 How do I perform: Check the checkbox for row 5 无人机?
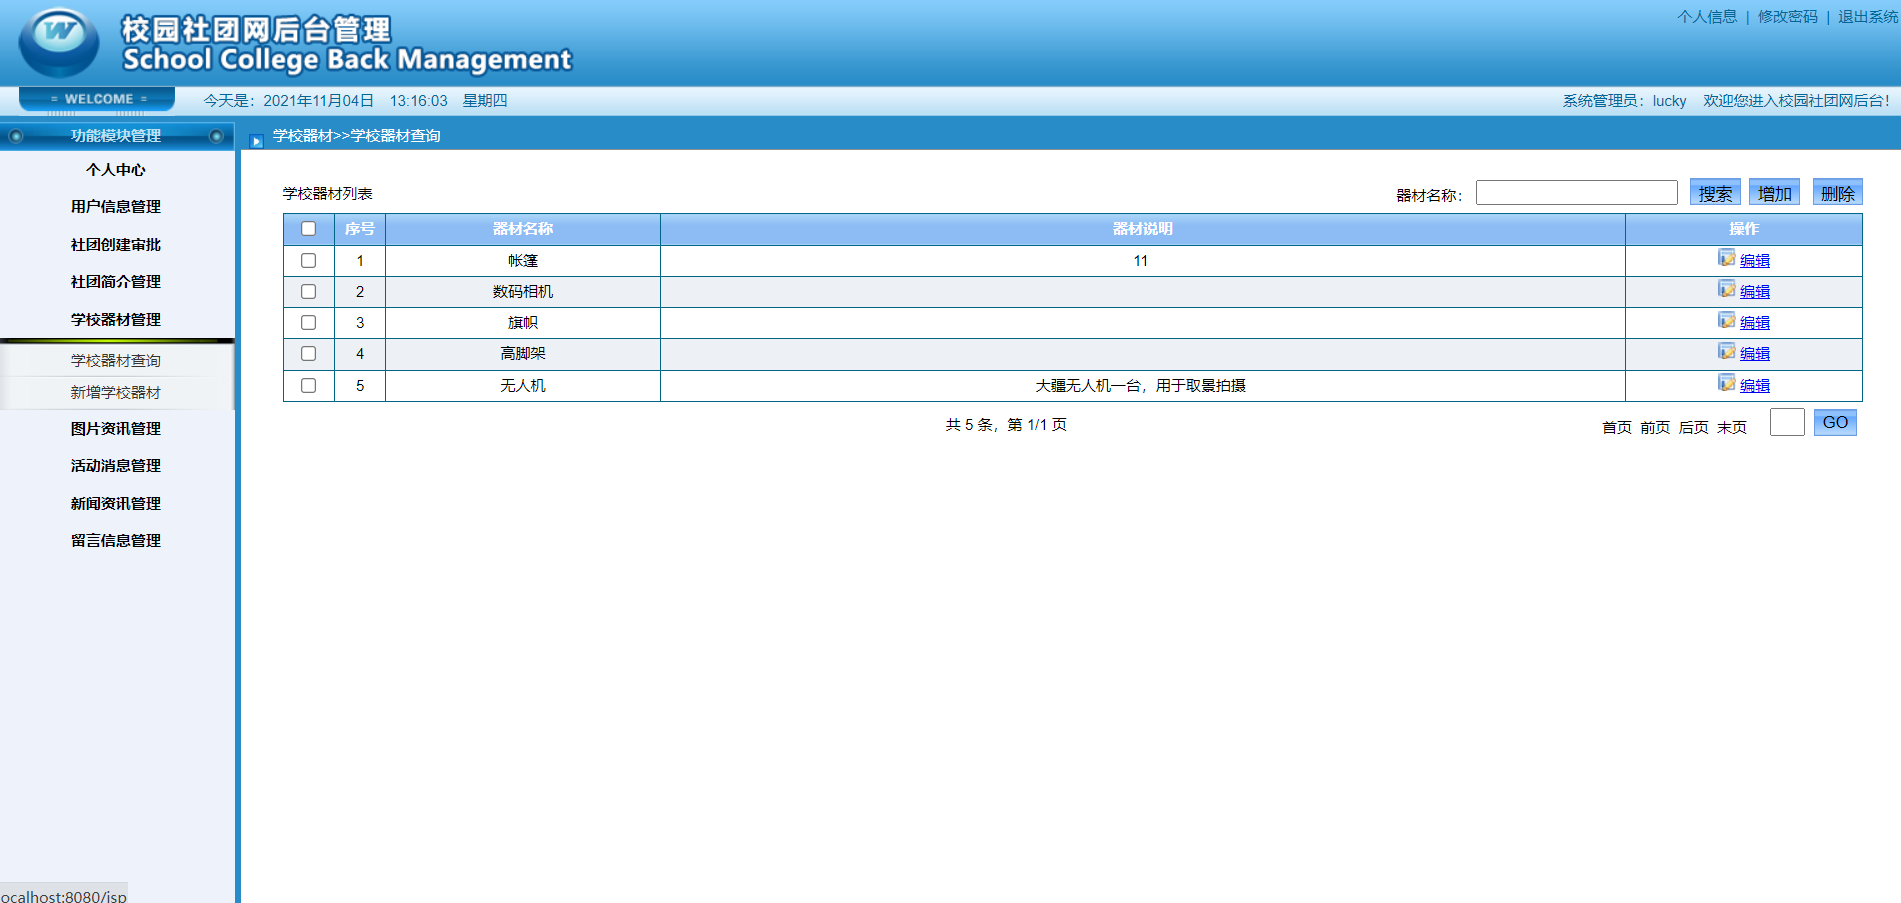click(x=308, y=385)
